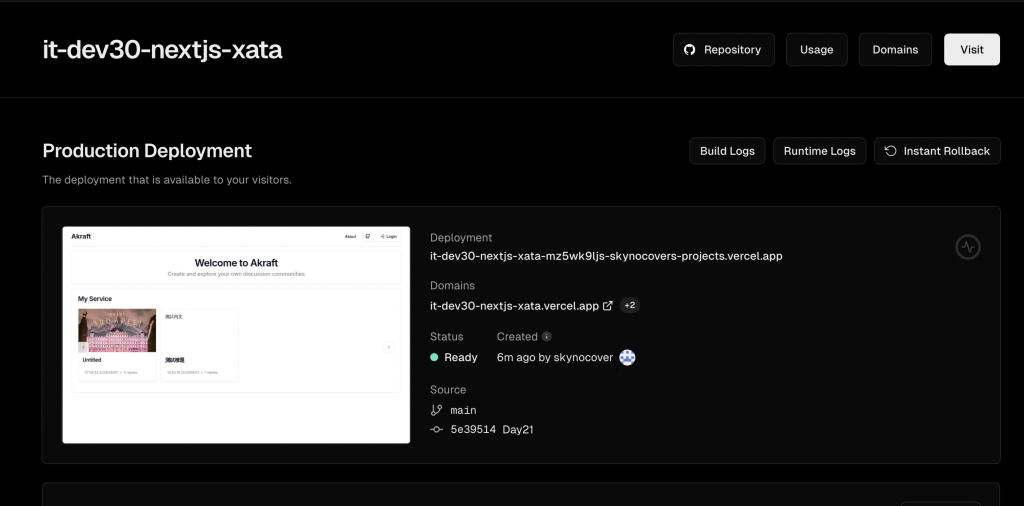The height and width of the screenshot is (506, 1024).
Task: Open the it-dev30-nextjs-xata.vercel.app domain link
Action: [514, 306]
